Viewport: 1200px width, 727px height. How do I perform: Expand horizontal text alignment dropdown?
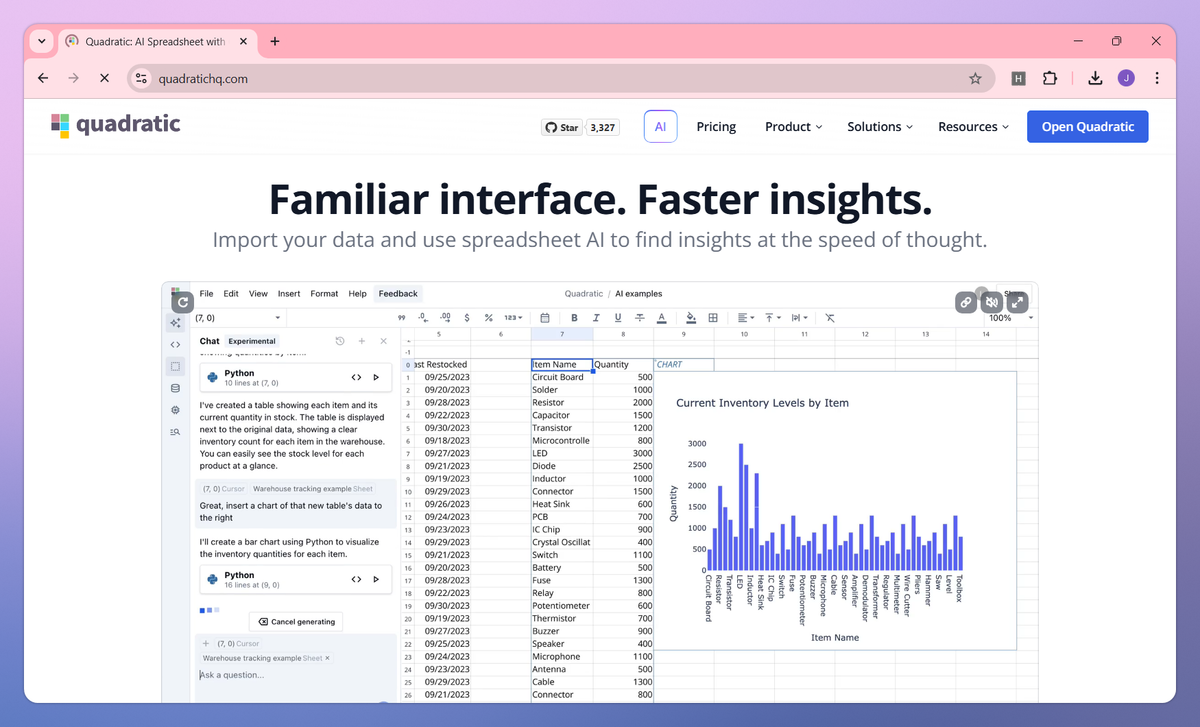point(746,318)
